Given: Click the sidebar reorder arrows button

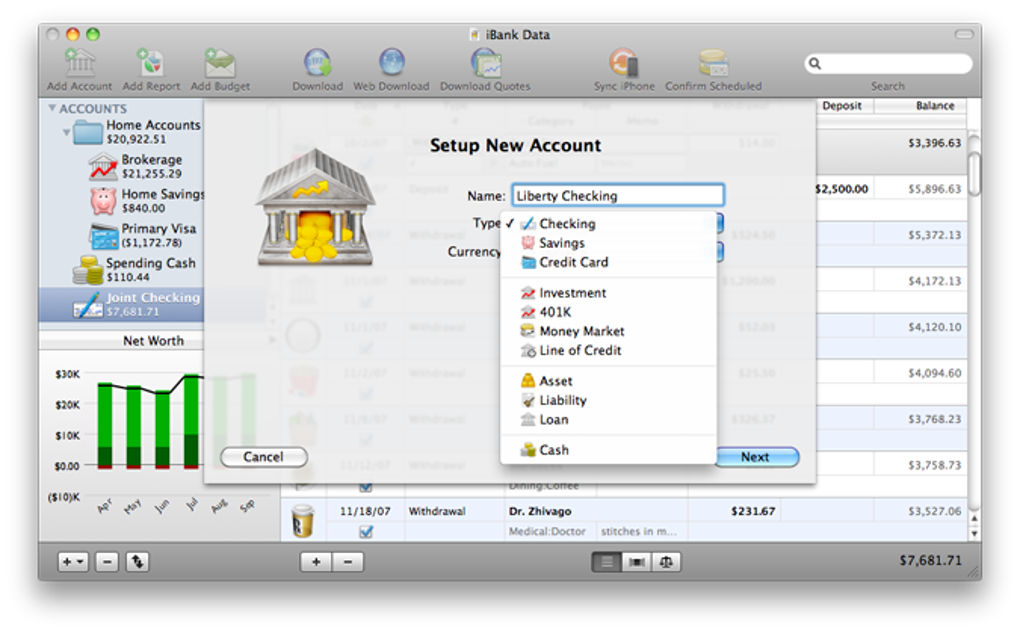Looking at the screenshot, I should pyautogui.click(x=137, y=561).
